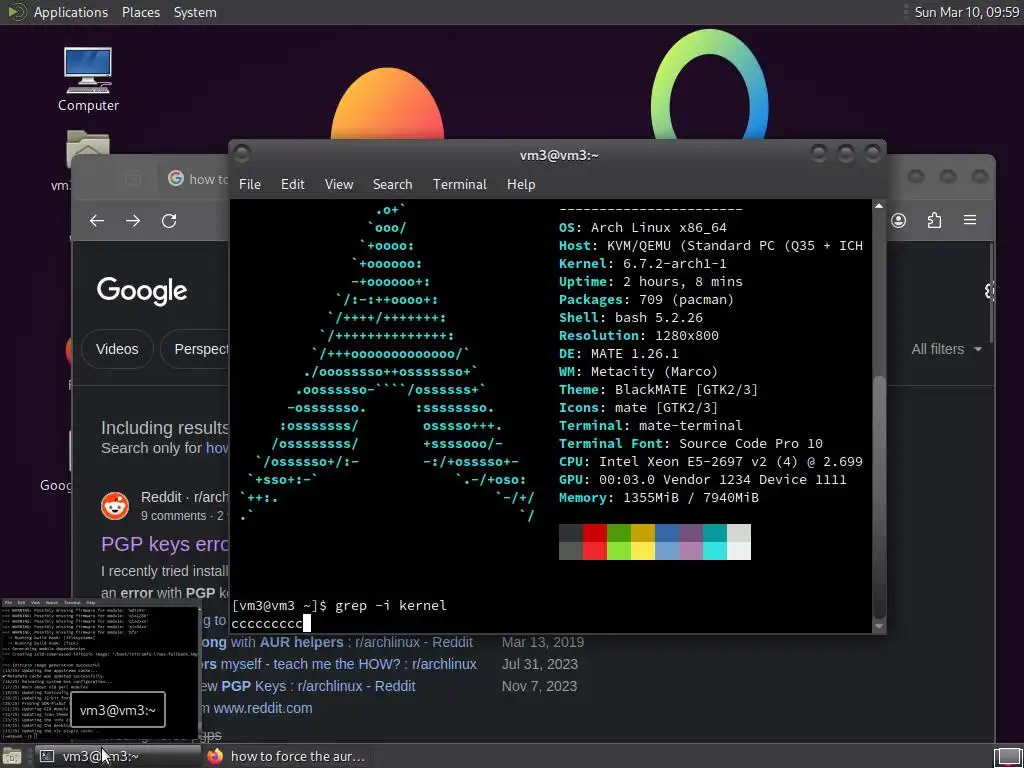Open Firefox hamburger menu
The height and width of the screenshot is (768, 1024).
click(970, 220)
